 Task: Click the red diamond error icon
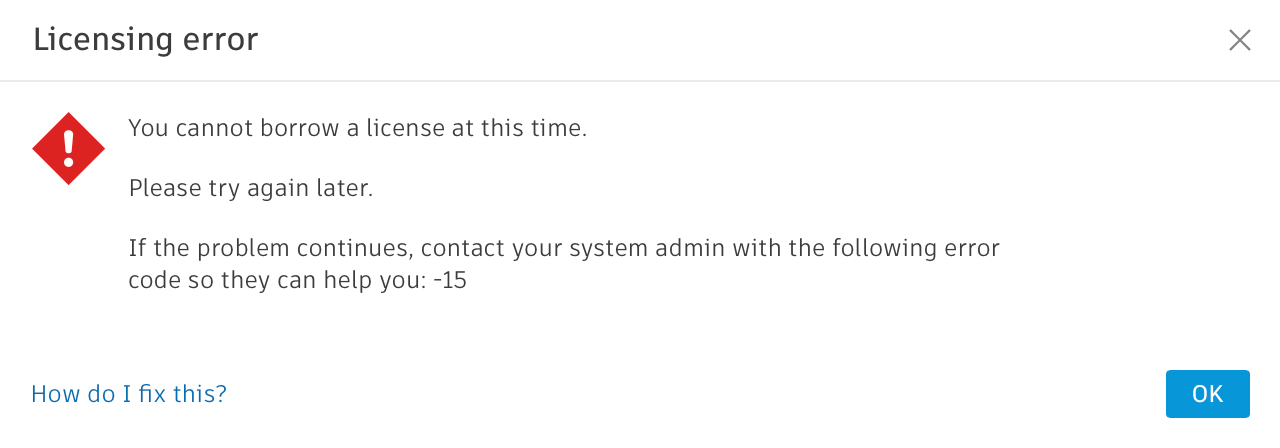point(68,148)
